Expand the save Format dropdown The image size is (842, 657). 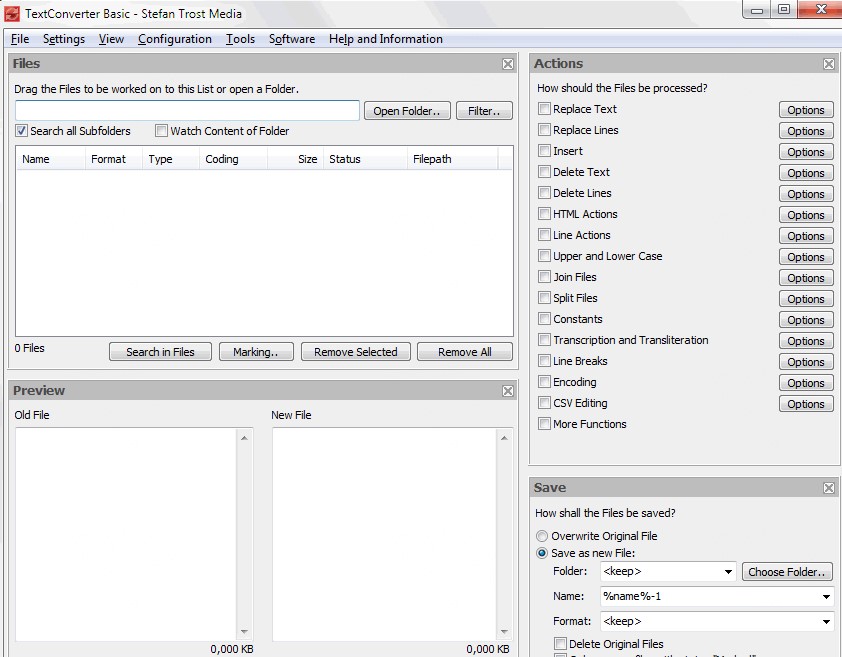point(826,622)
